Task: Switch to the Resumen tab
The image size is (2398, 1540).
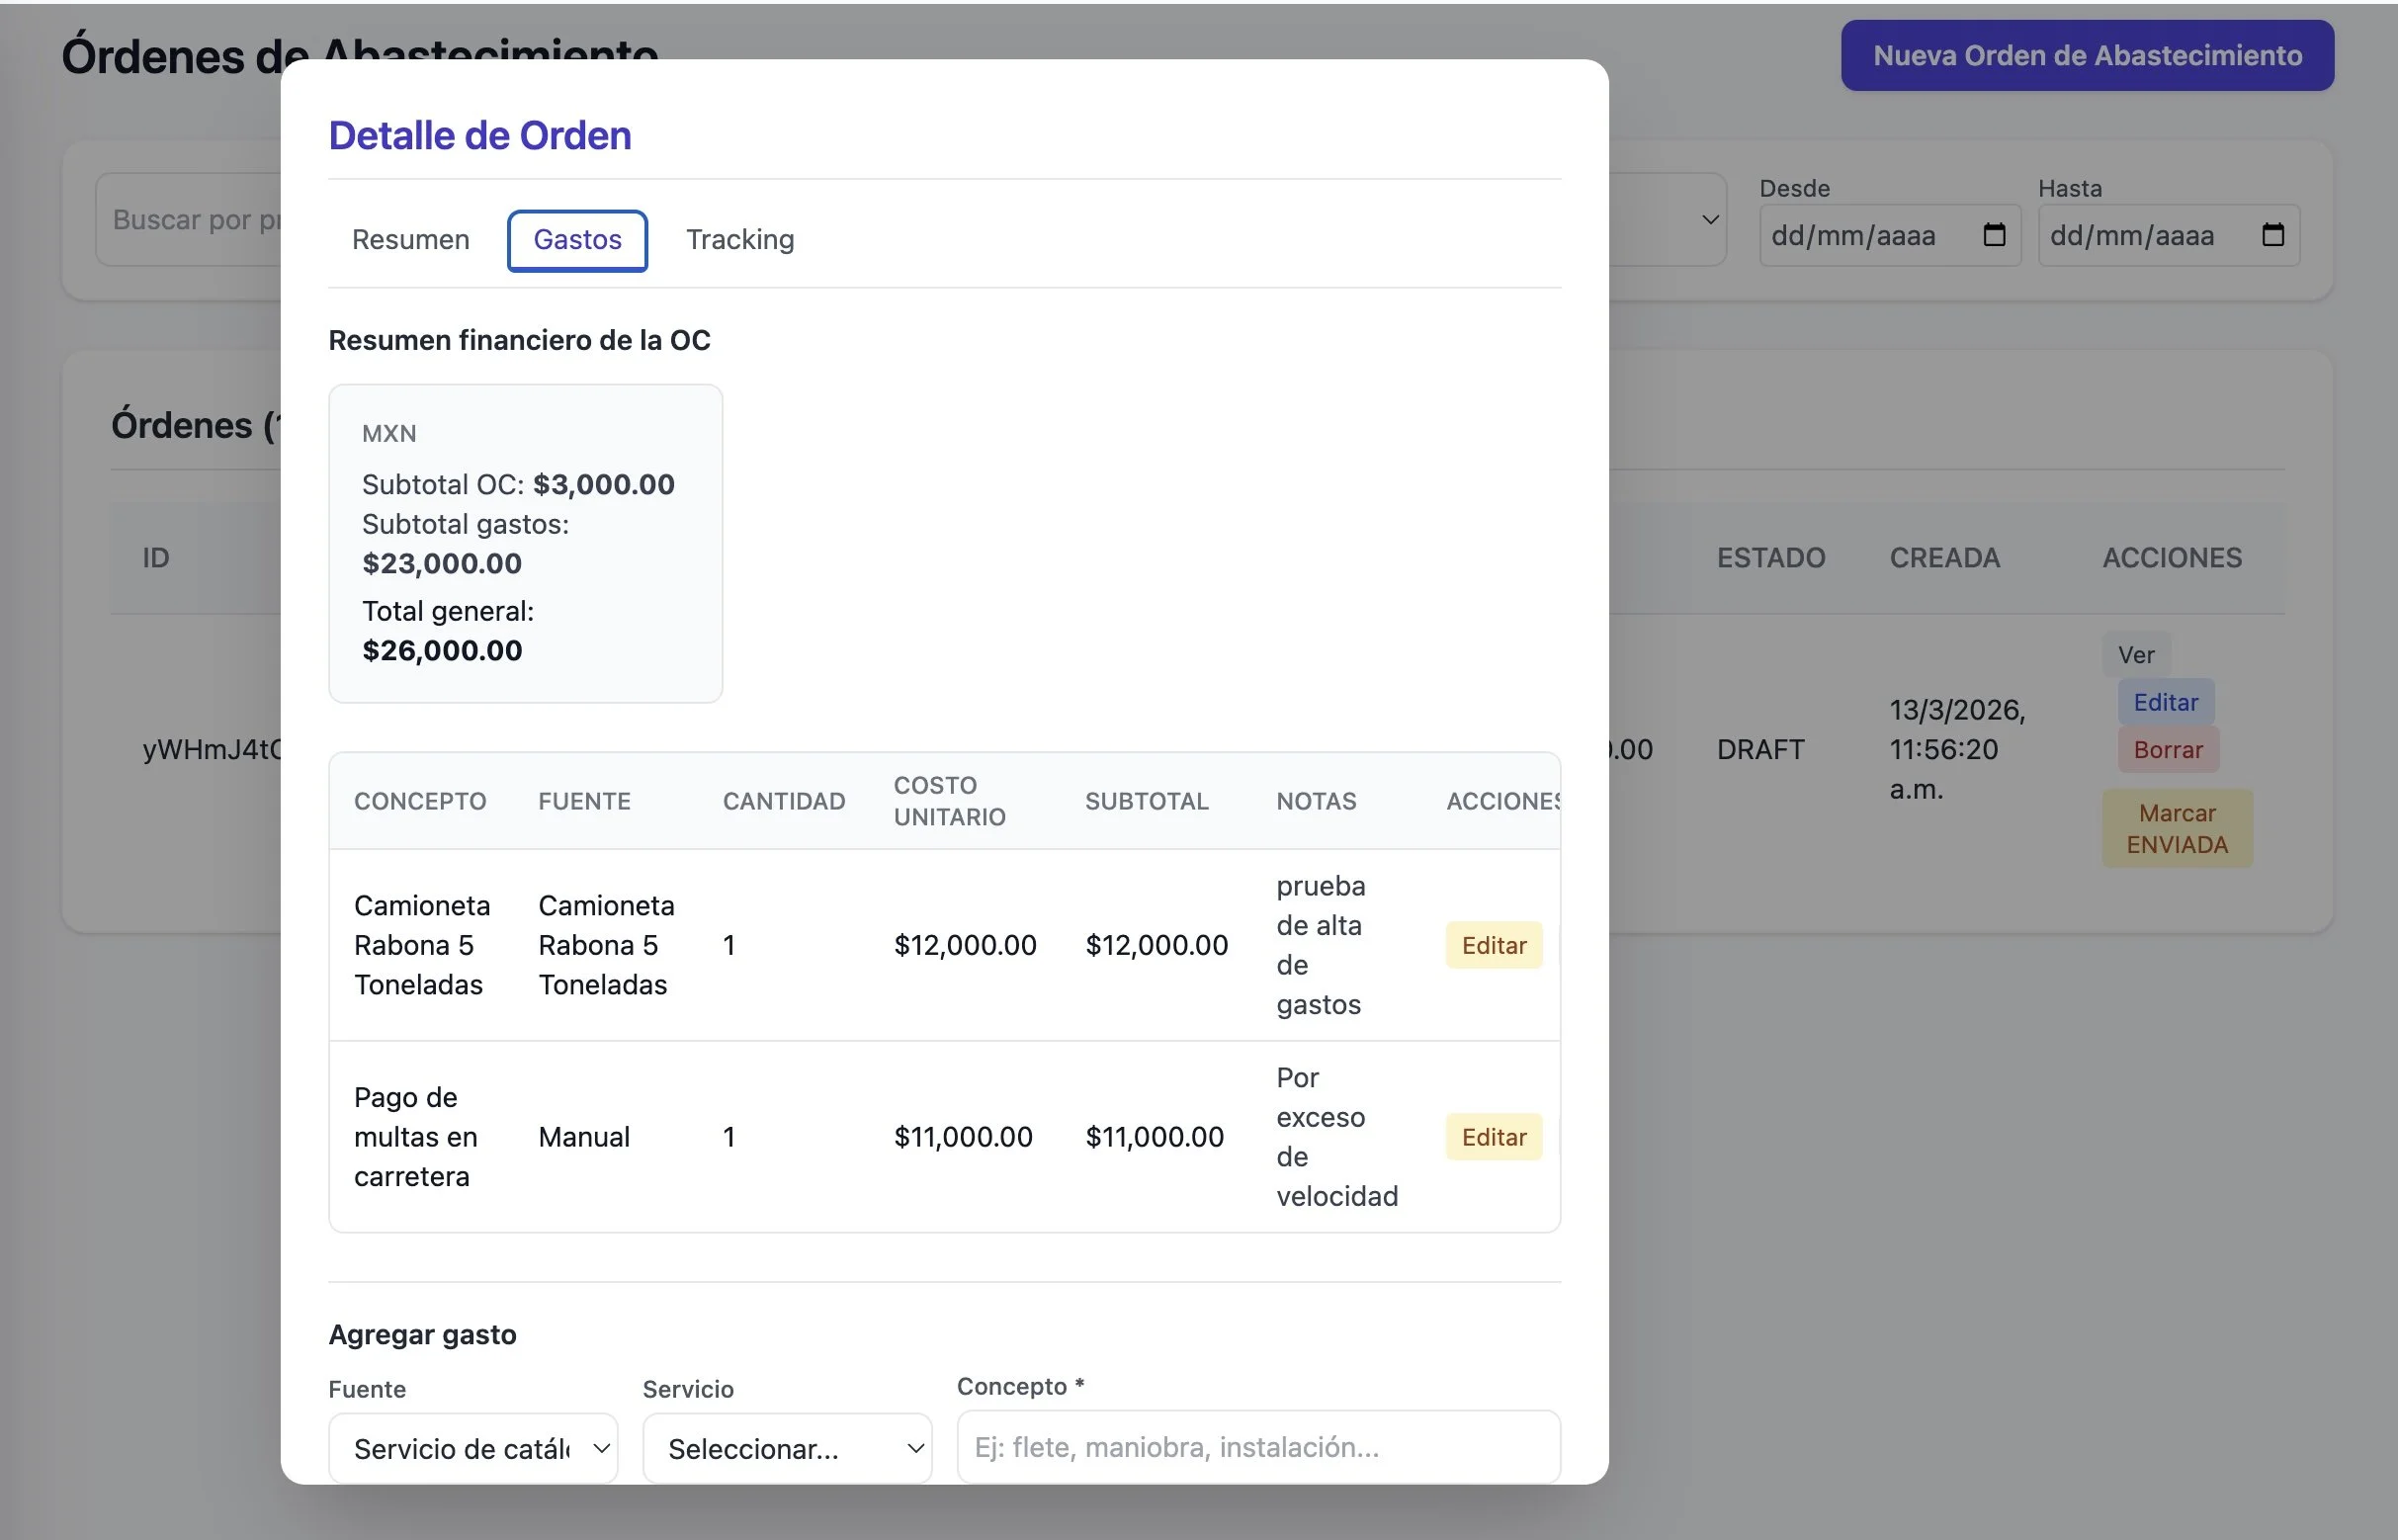Action: tap(410, 240)
